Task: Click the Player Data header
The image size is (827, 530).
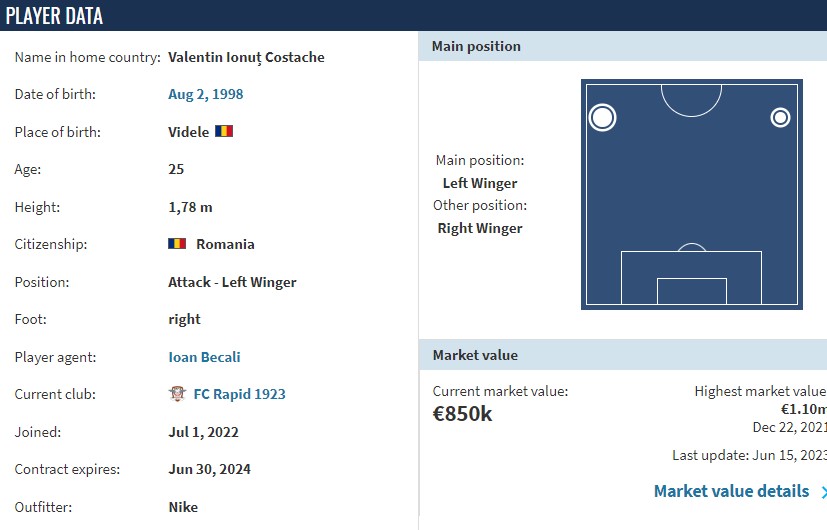Action: pyautogui.click(x=54, y=16)
